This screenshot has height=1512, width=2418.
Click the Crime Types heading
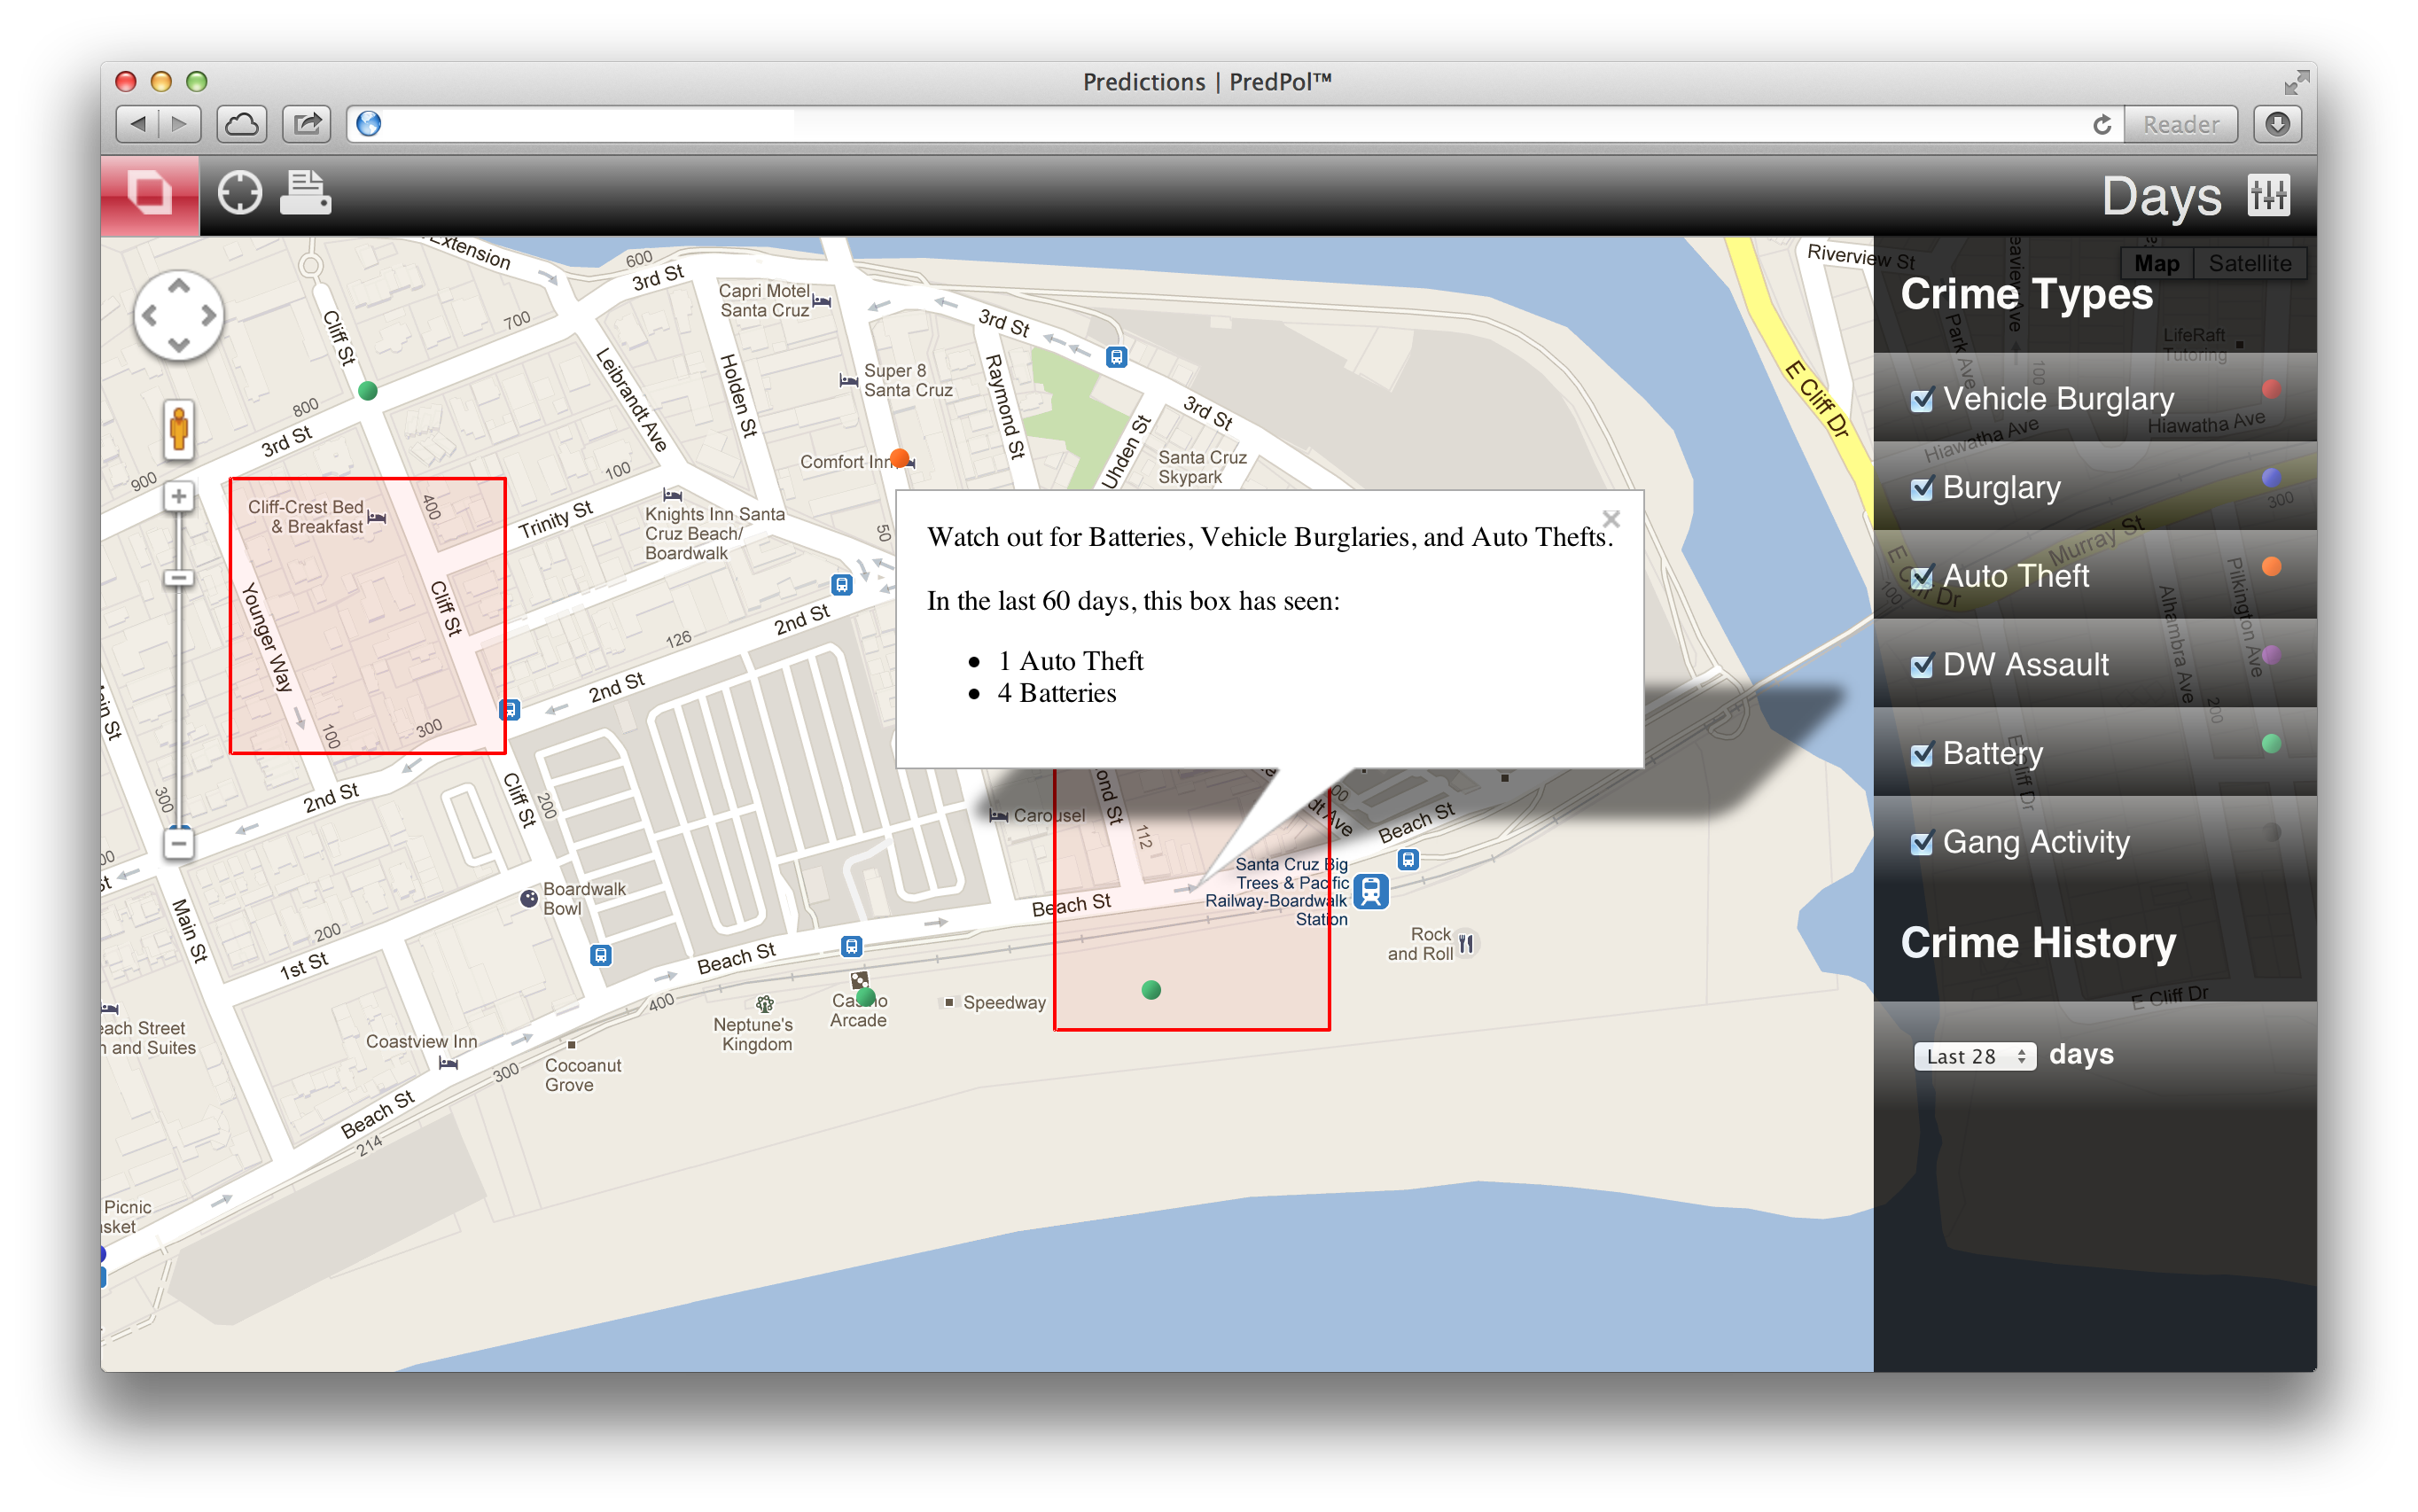[2026, 294]
